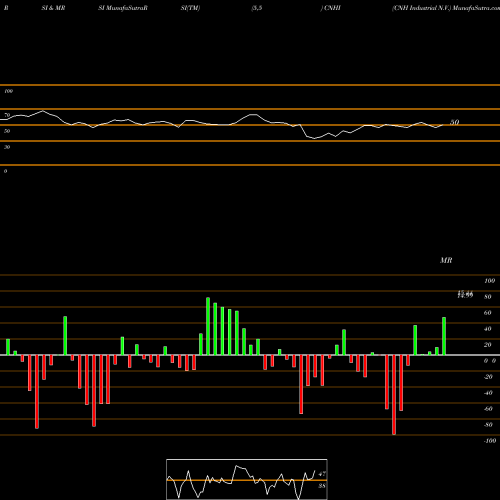Click the 'SI(TM)' header text
Image resolution: width=500 pixels, height=500 pixels.
tap(190, 8)
